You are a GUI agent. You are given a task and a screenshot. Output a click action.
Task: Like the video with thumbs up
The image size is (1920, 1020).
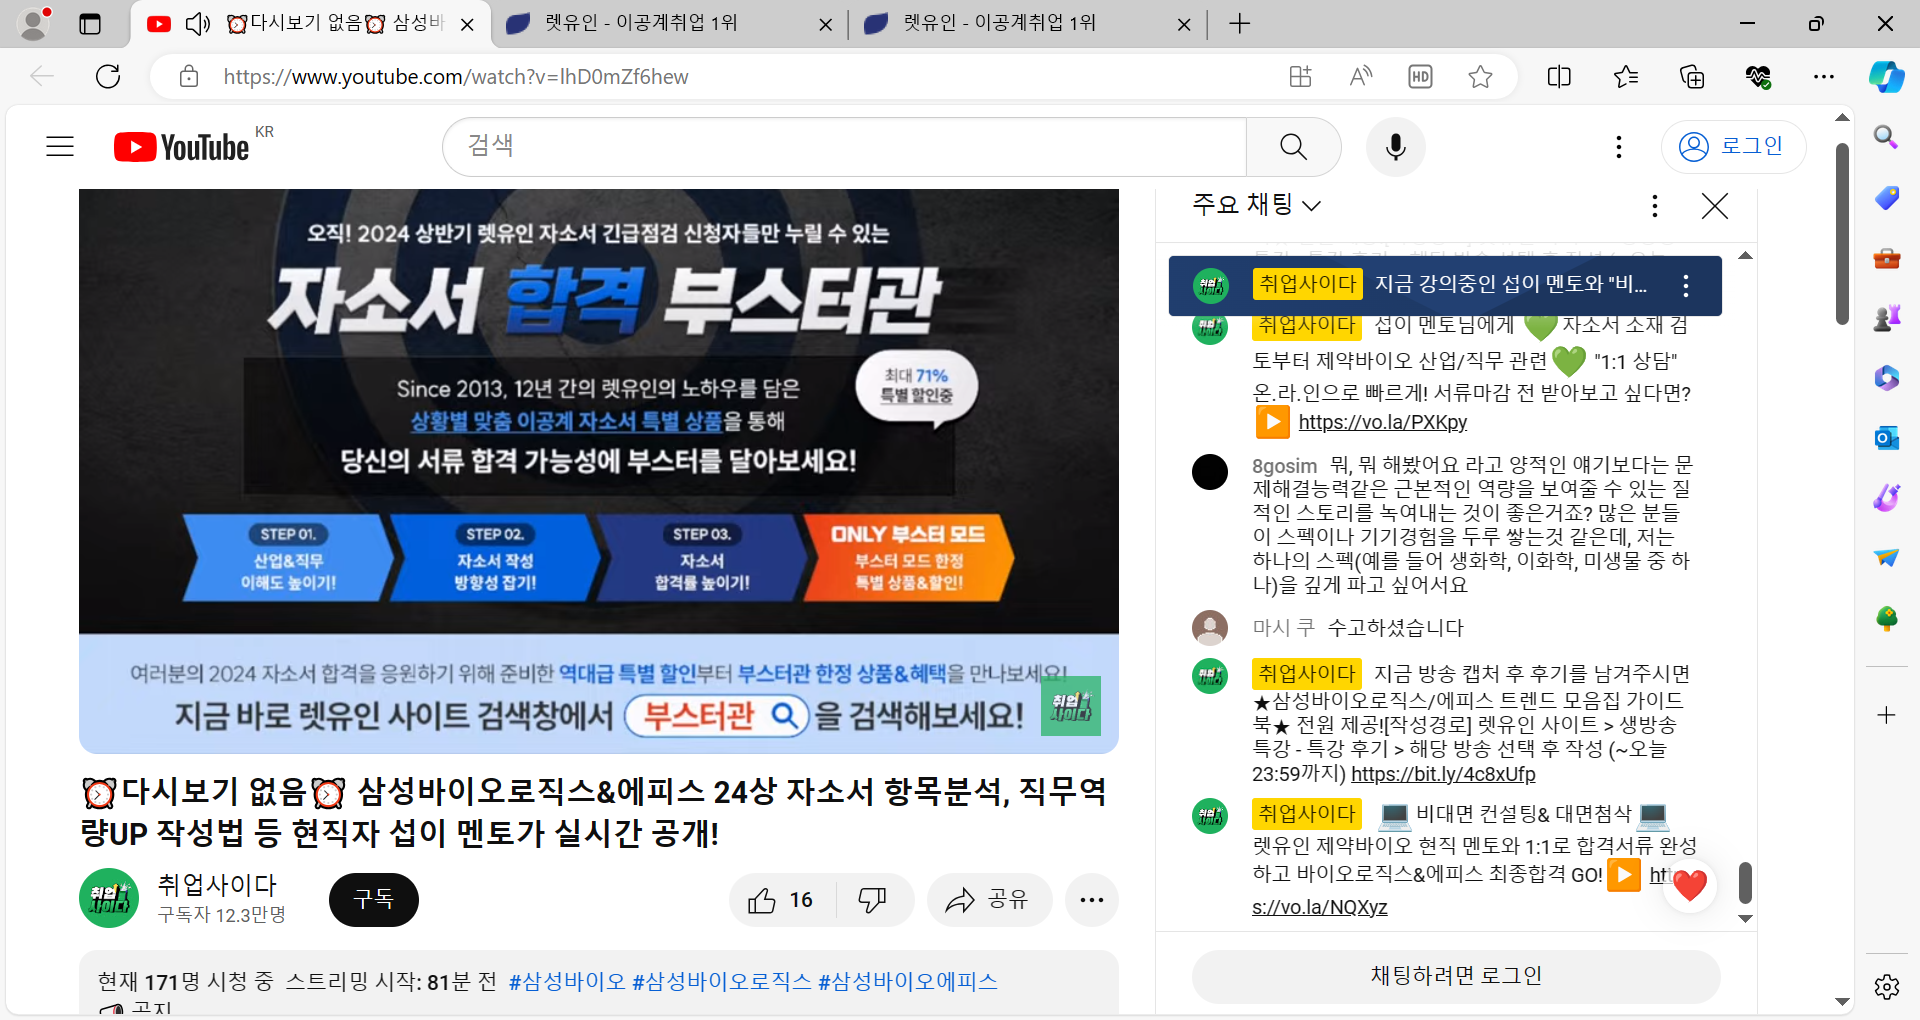click(x=781, y=900)
